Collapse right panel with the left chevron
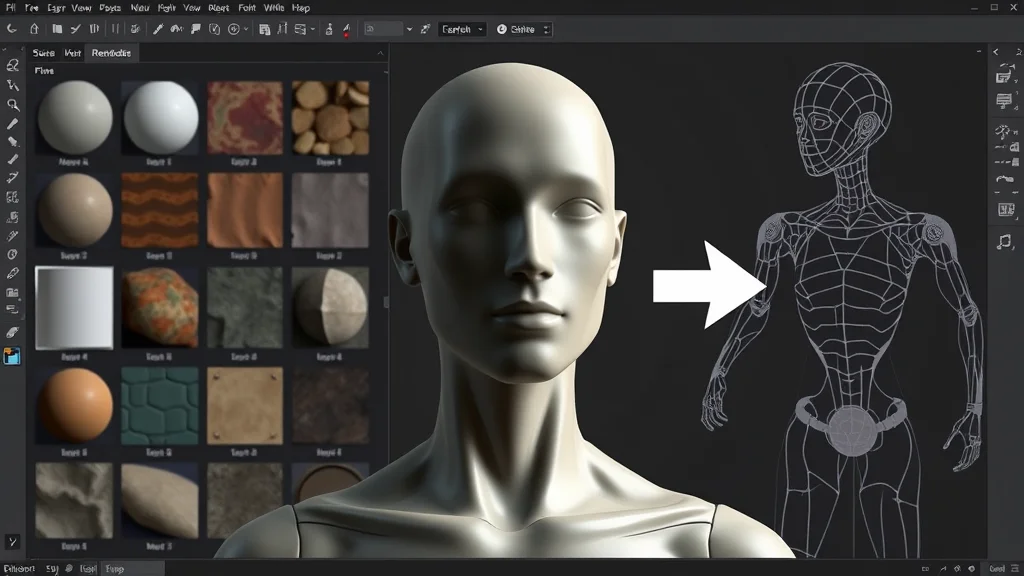This screenshot has height=576, width=1024. [x=996, y=52]
